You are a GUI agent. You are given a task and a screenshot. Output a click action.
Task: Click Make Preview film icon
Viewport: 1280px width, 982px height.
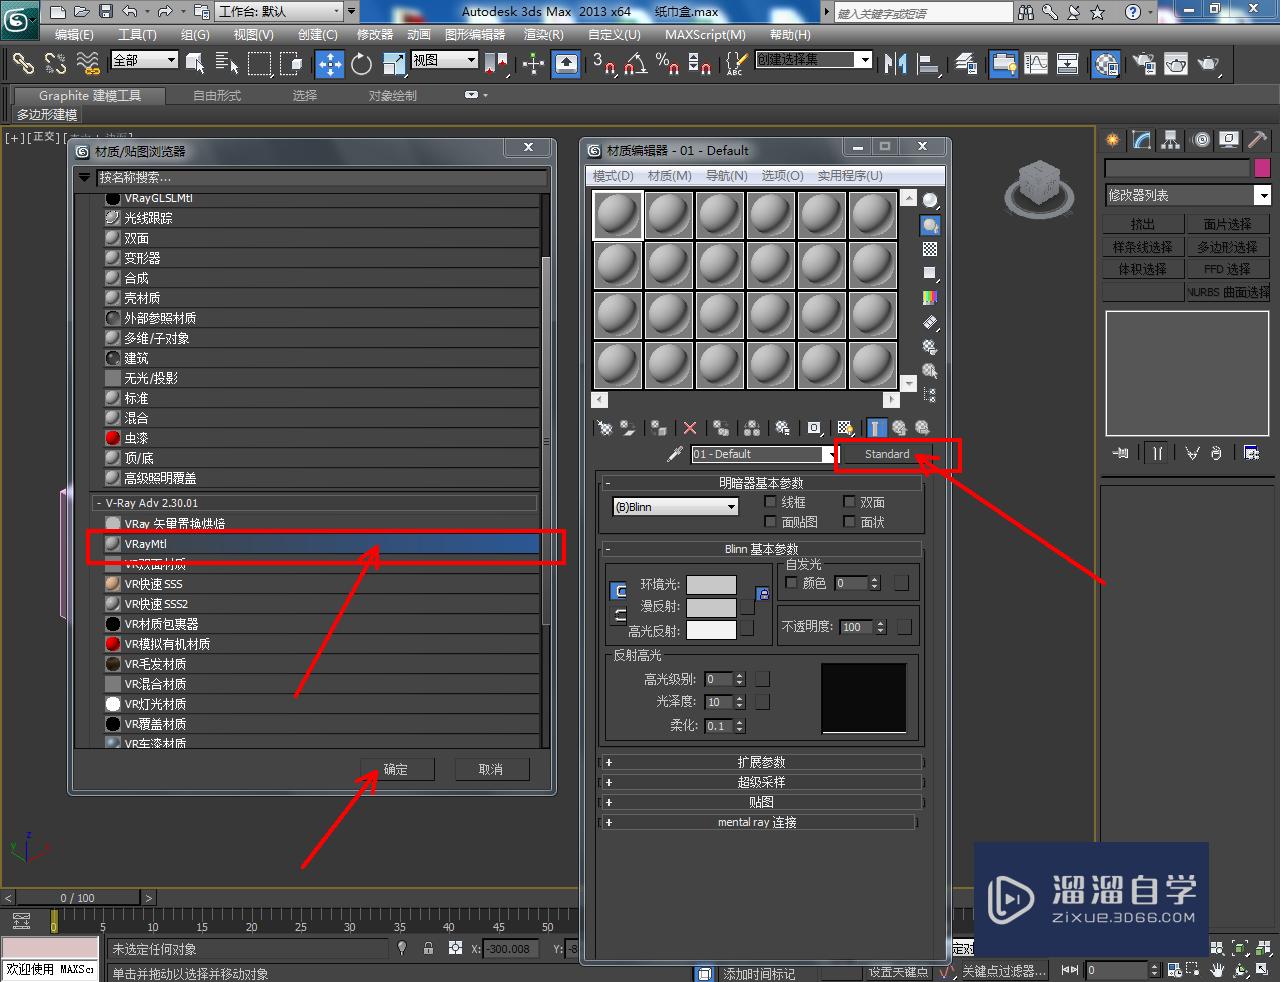coord(930,322)
